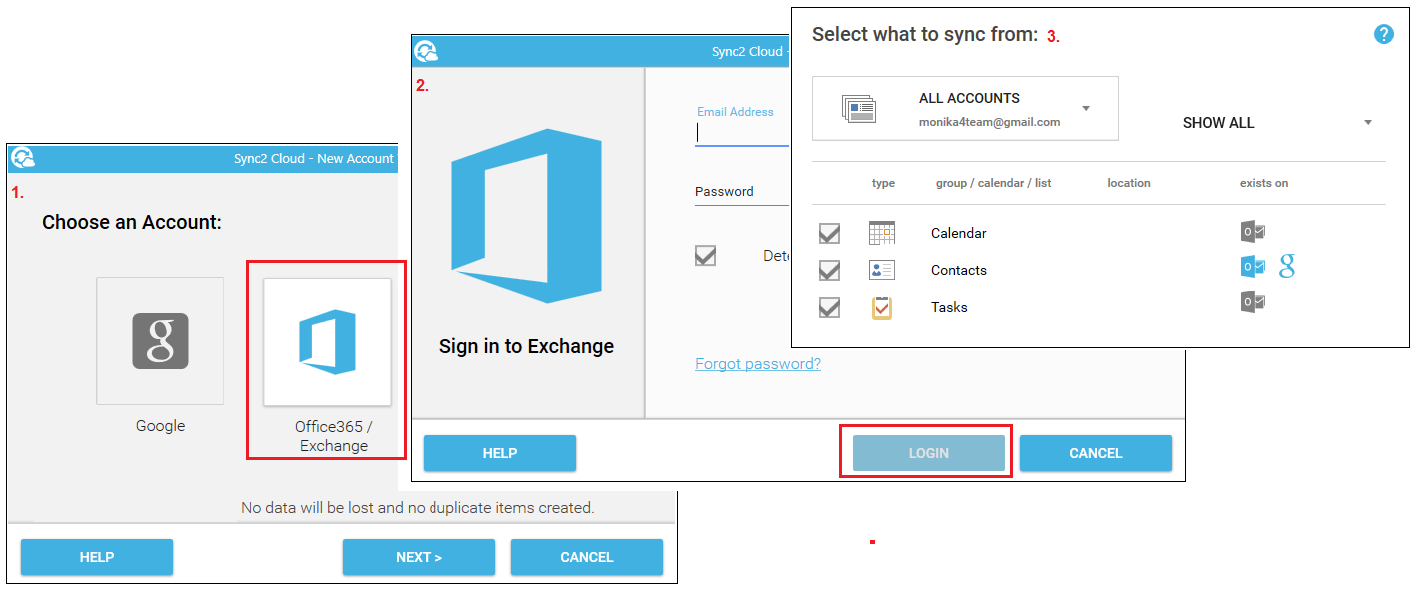The width and height of the screenshot is (1417, 590).
Task: Click the blue Outlook icon in Contacts row
Action: pos(1253,267)
